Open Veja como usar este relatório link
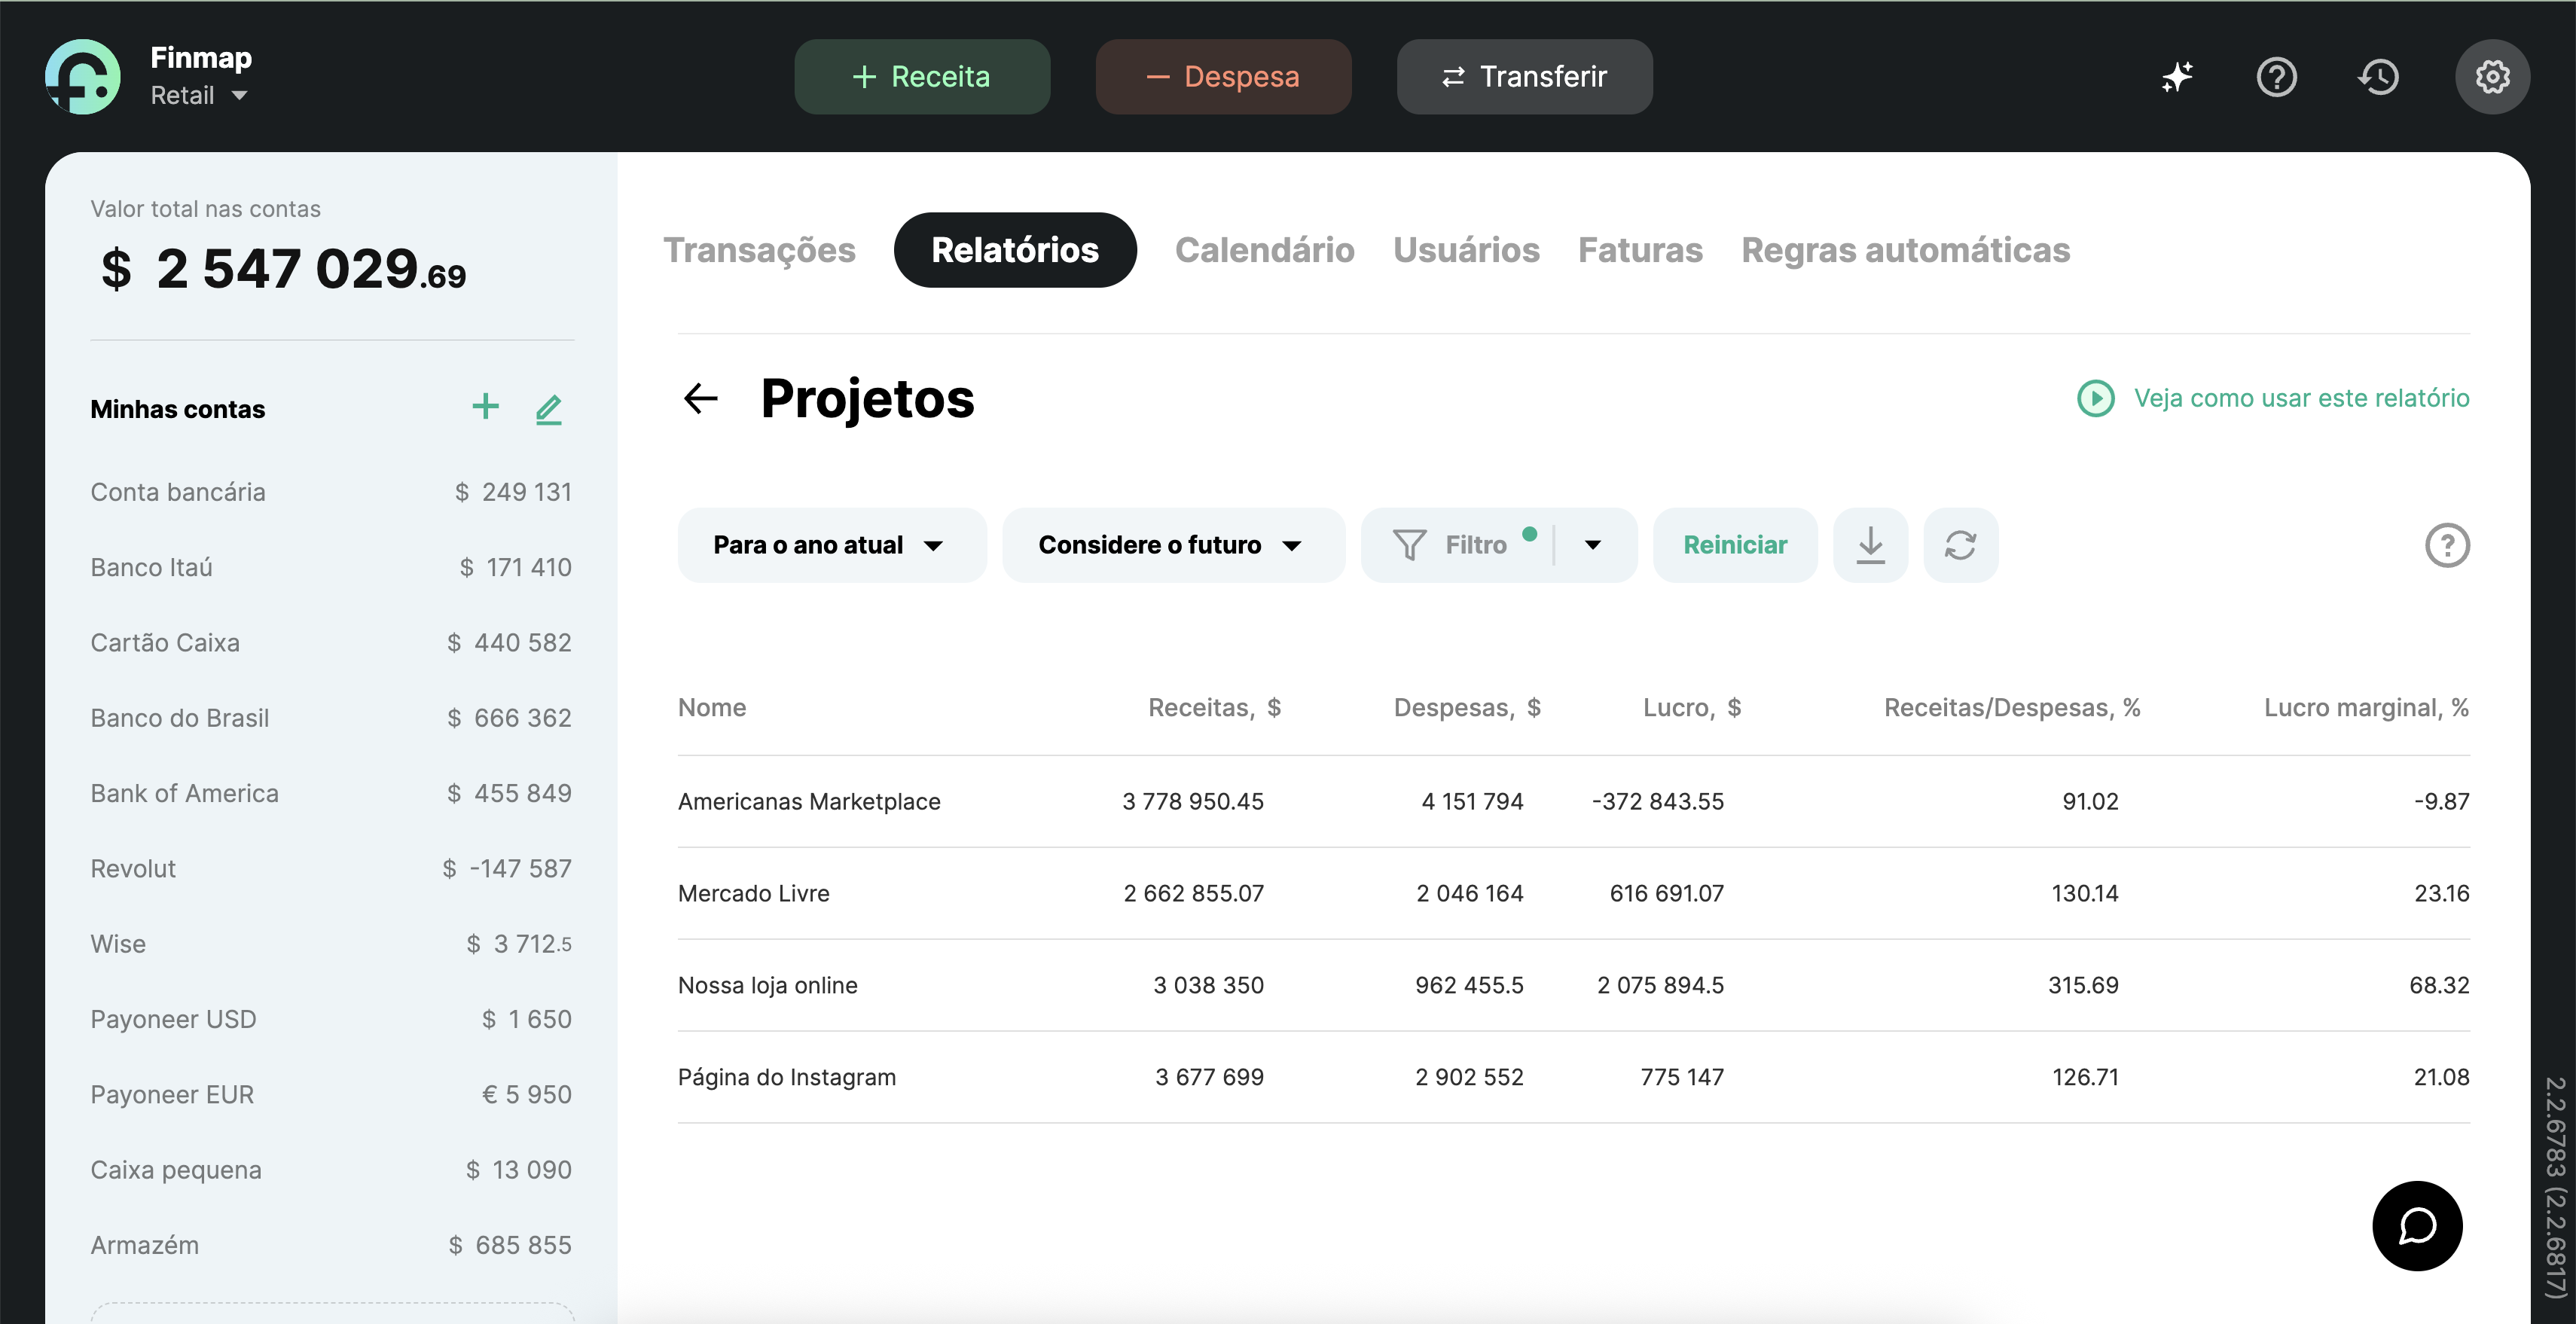The image size is (2576, 1324). click(x=2302, y=398)
